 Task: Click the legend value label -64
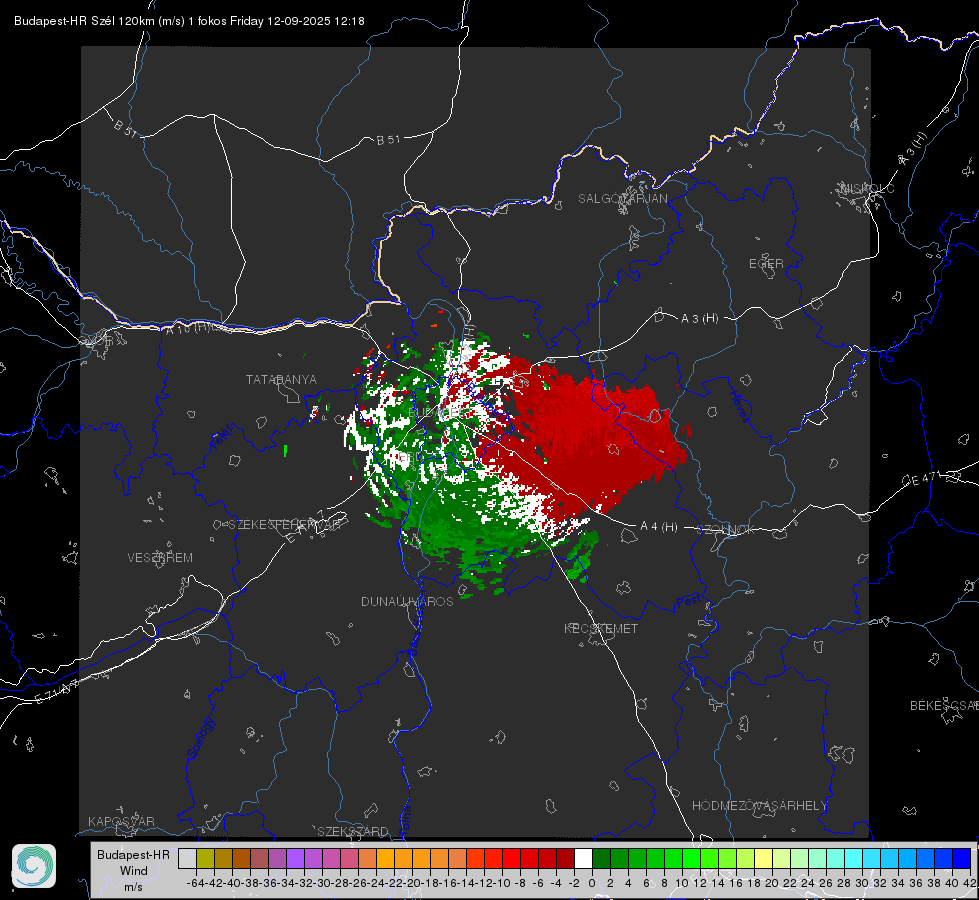tap(196, 883)
